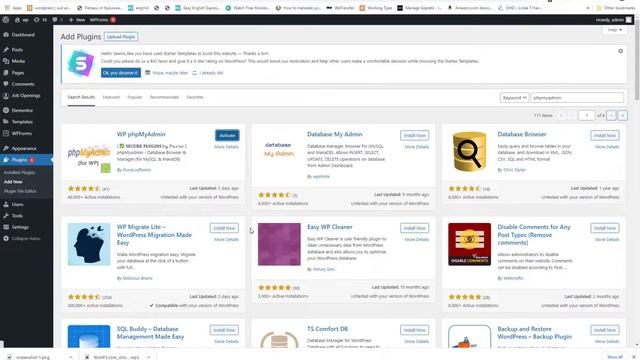Install the TS Comfort DB plugin
The height and width of the screenshot is (360, 640).
414,330
